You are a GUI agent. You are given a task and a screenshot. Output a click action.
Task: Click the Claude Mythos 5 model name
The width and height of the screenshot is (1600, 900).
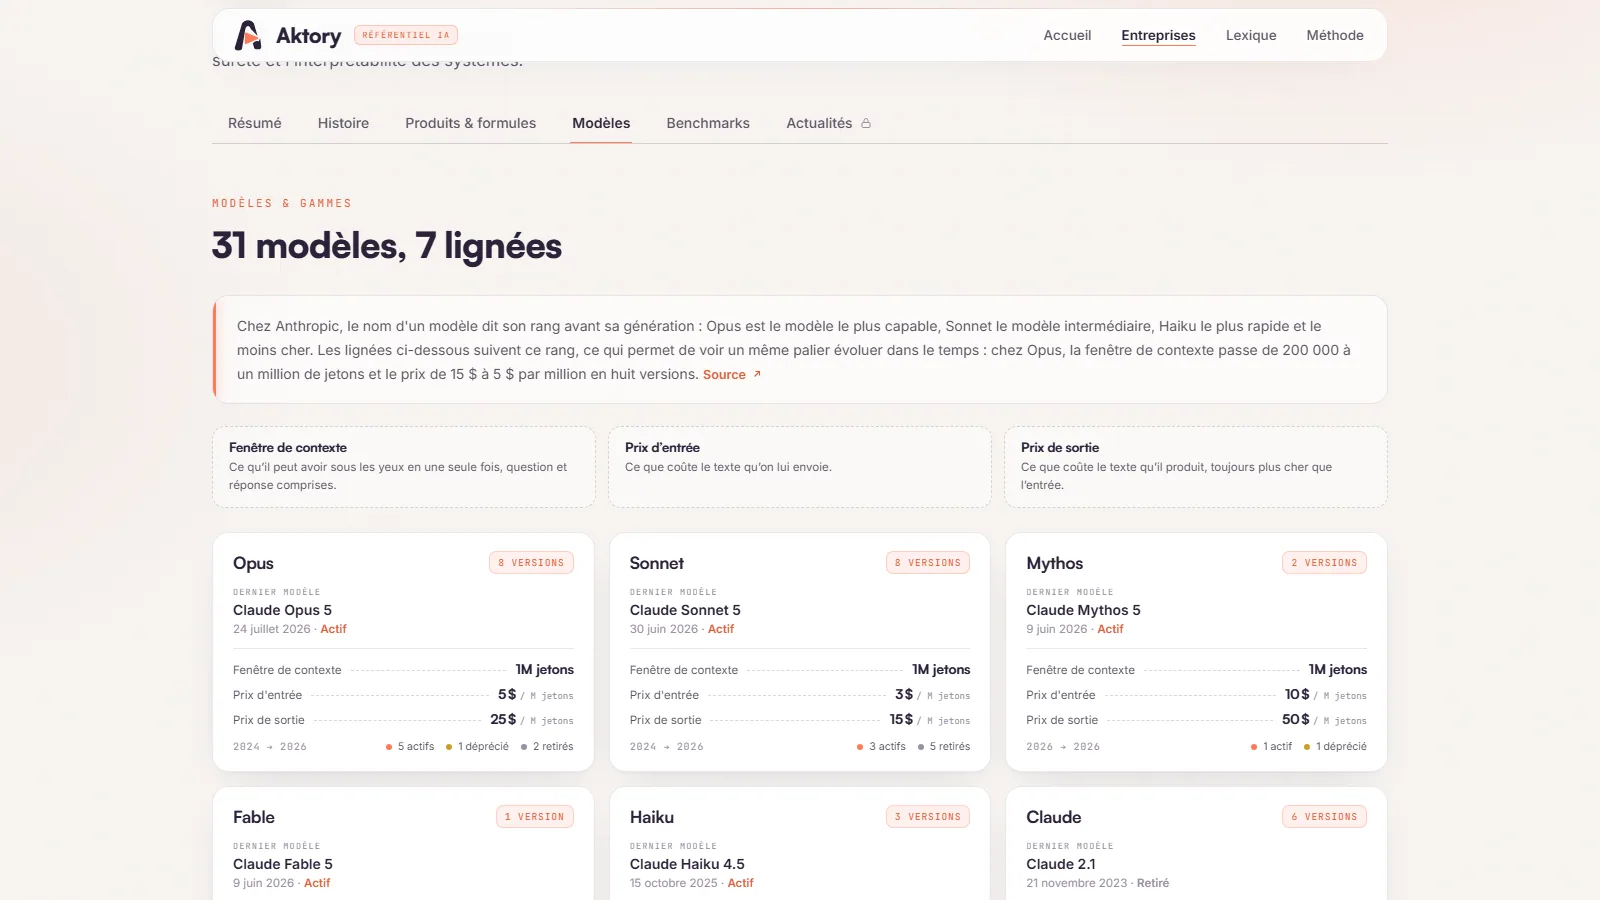(1083, 610)
